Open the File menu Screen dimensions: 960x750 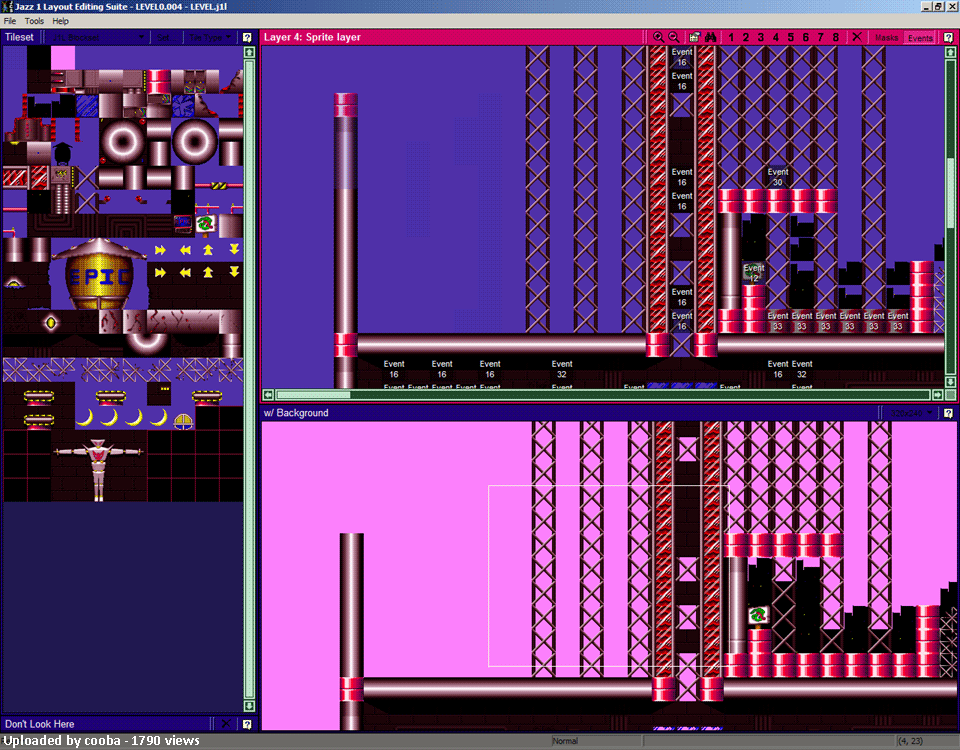(x=10, y=20)
